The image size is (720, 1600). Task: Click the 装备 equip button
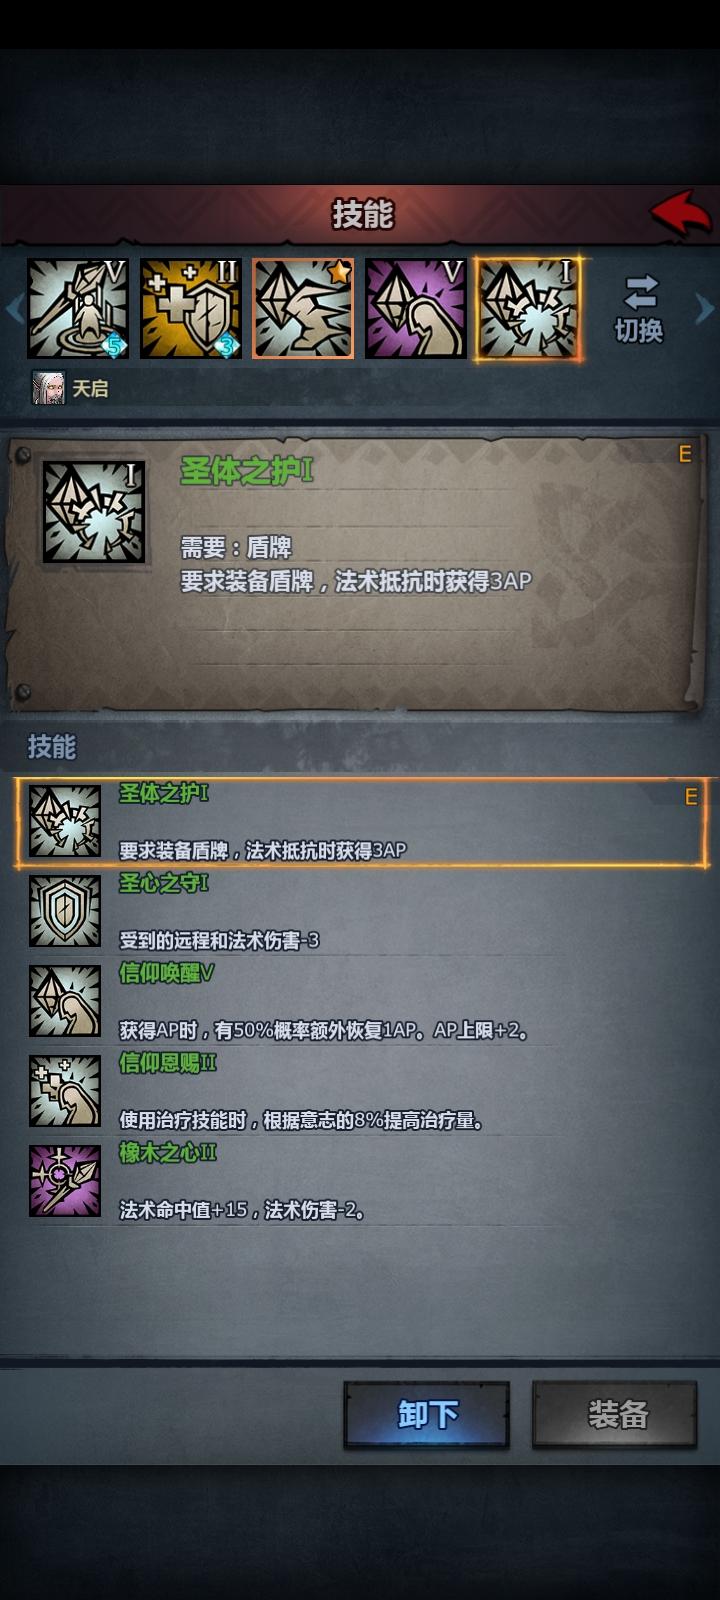(x=615, y=1415)
